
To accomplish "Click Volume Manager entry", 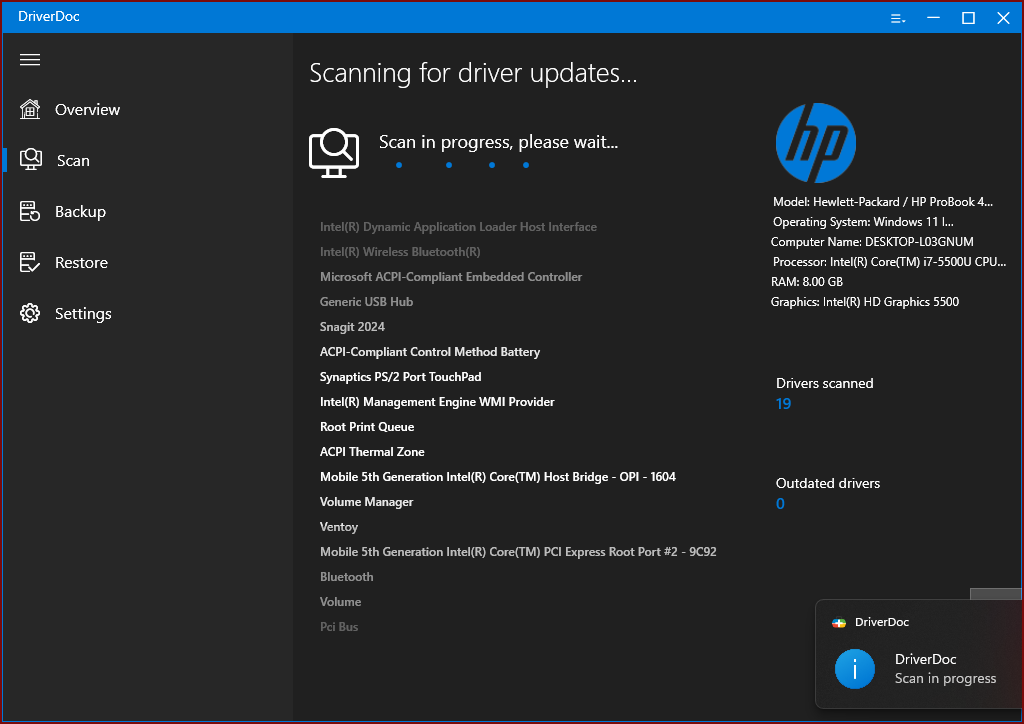I will click(366, 502).
